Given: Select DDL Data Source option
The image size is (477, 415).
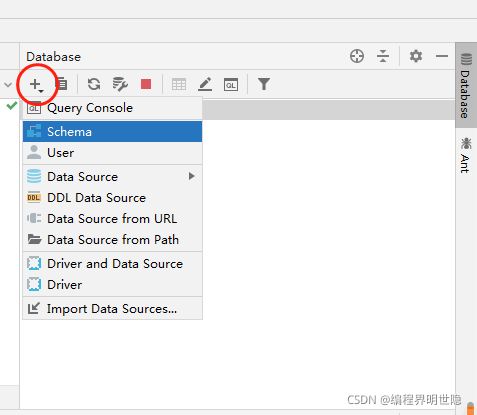Looking at the screenshot, I should click(112, 198).
